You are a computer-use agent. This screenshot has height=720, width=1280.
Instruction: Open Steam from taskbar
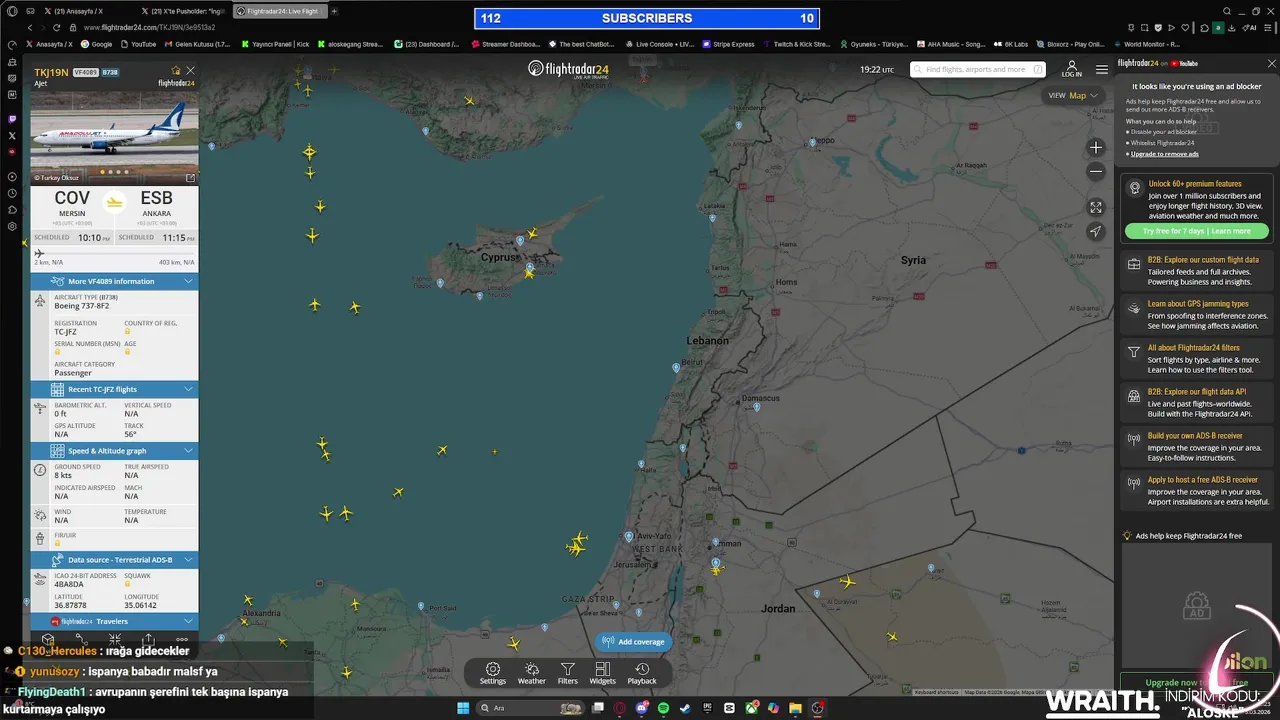pos(685,708)
